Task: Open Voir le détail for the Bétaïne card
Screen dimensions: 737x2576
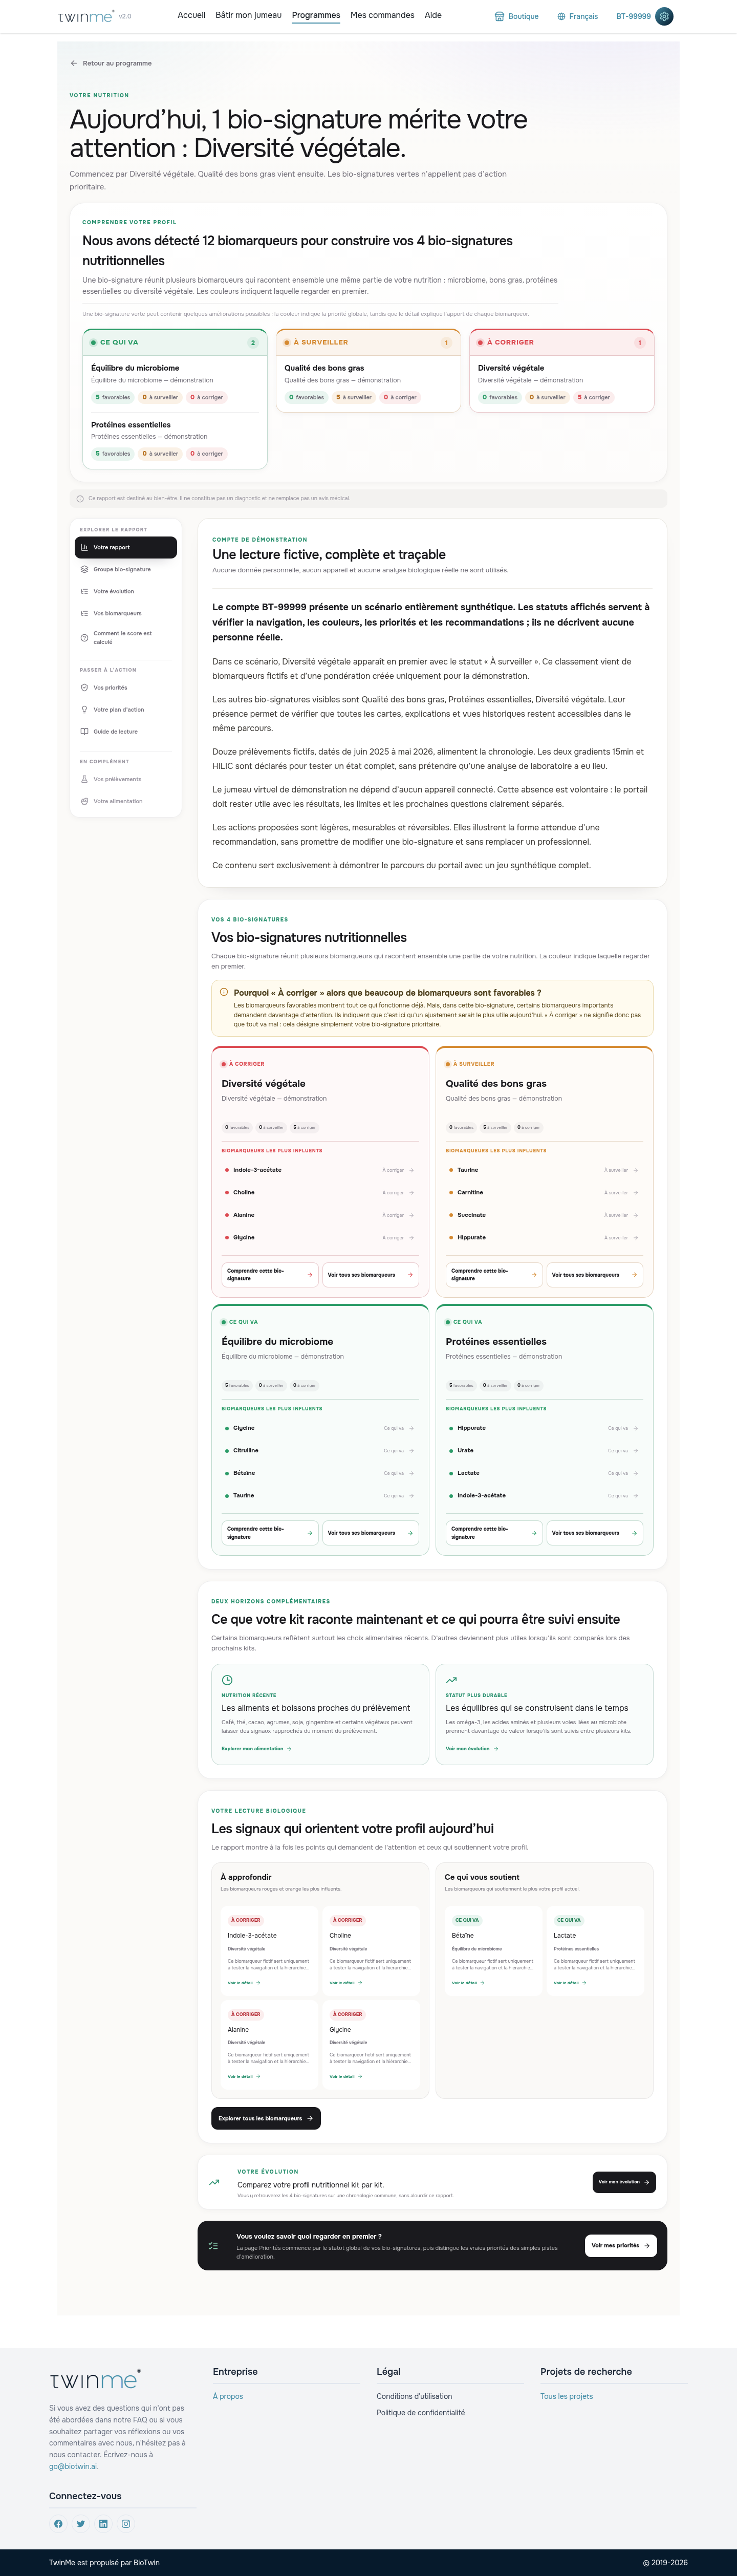Action: pyautogui.click(x=468, y=1982)
